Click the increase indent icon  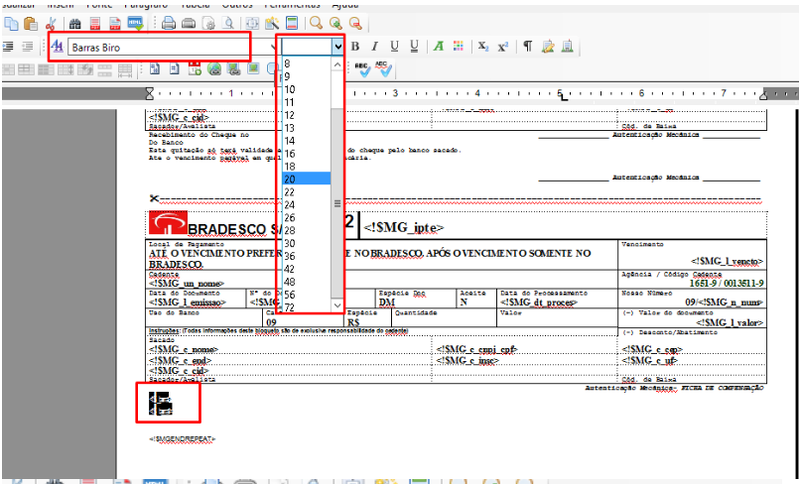(x=8, y=47)
